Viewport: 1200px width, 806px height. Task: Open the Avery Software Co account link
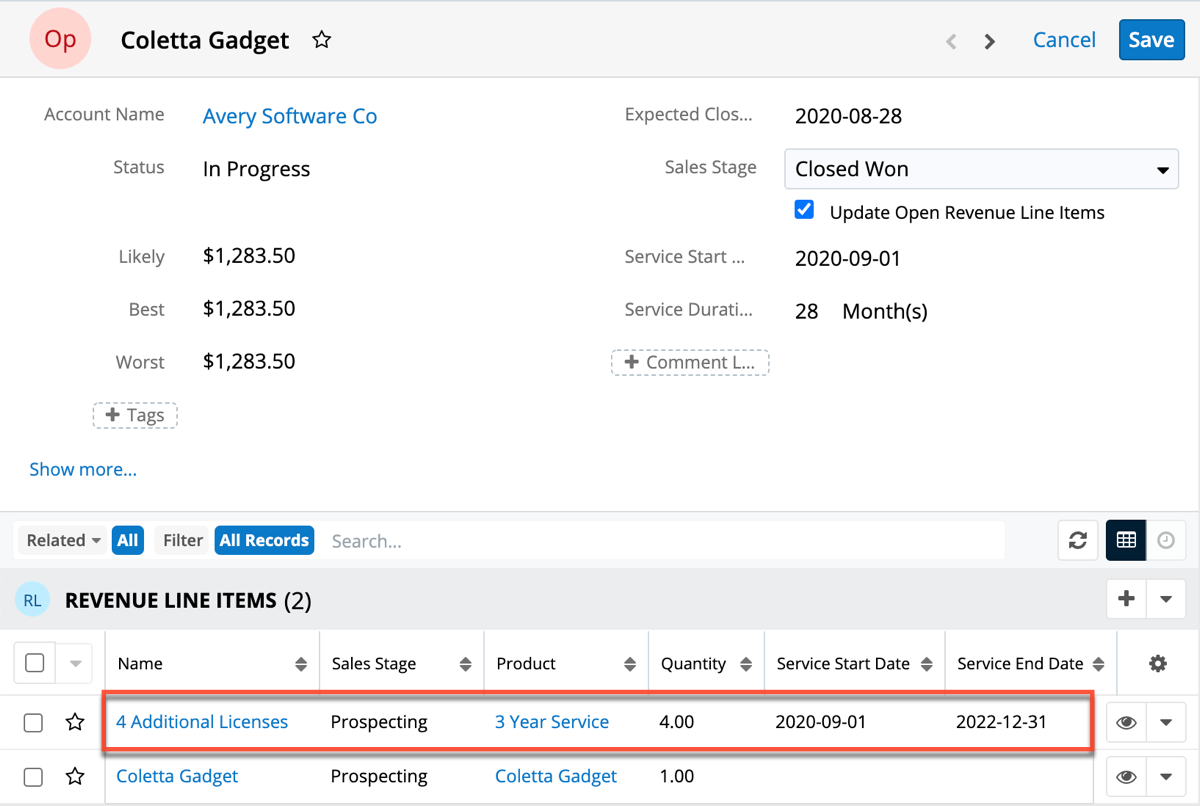click(289, 116)
